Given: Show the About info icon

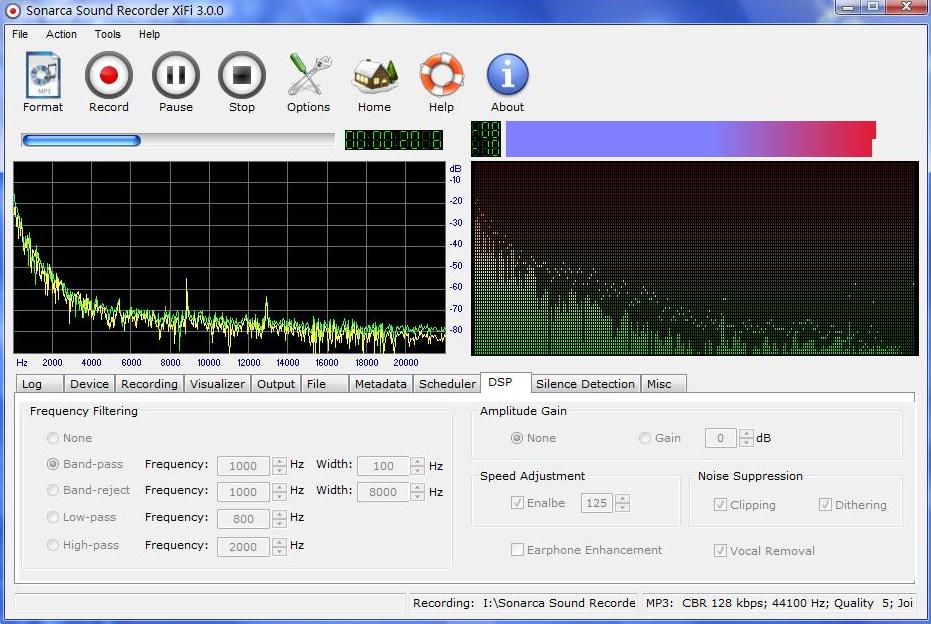Looking at the screenshot, I should pos(507,82).
